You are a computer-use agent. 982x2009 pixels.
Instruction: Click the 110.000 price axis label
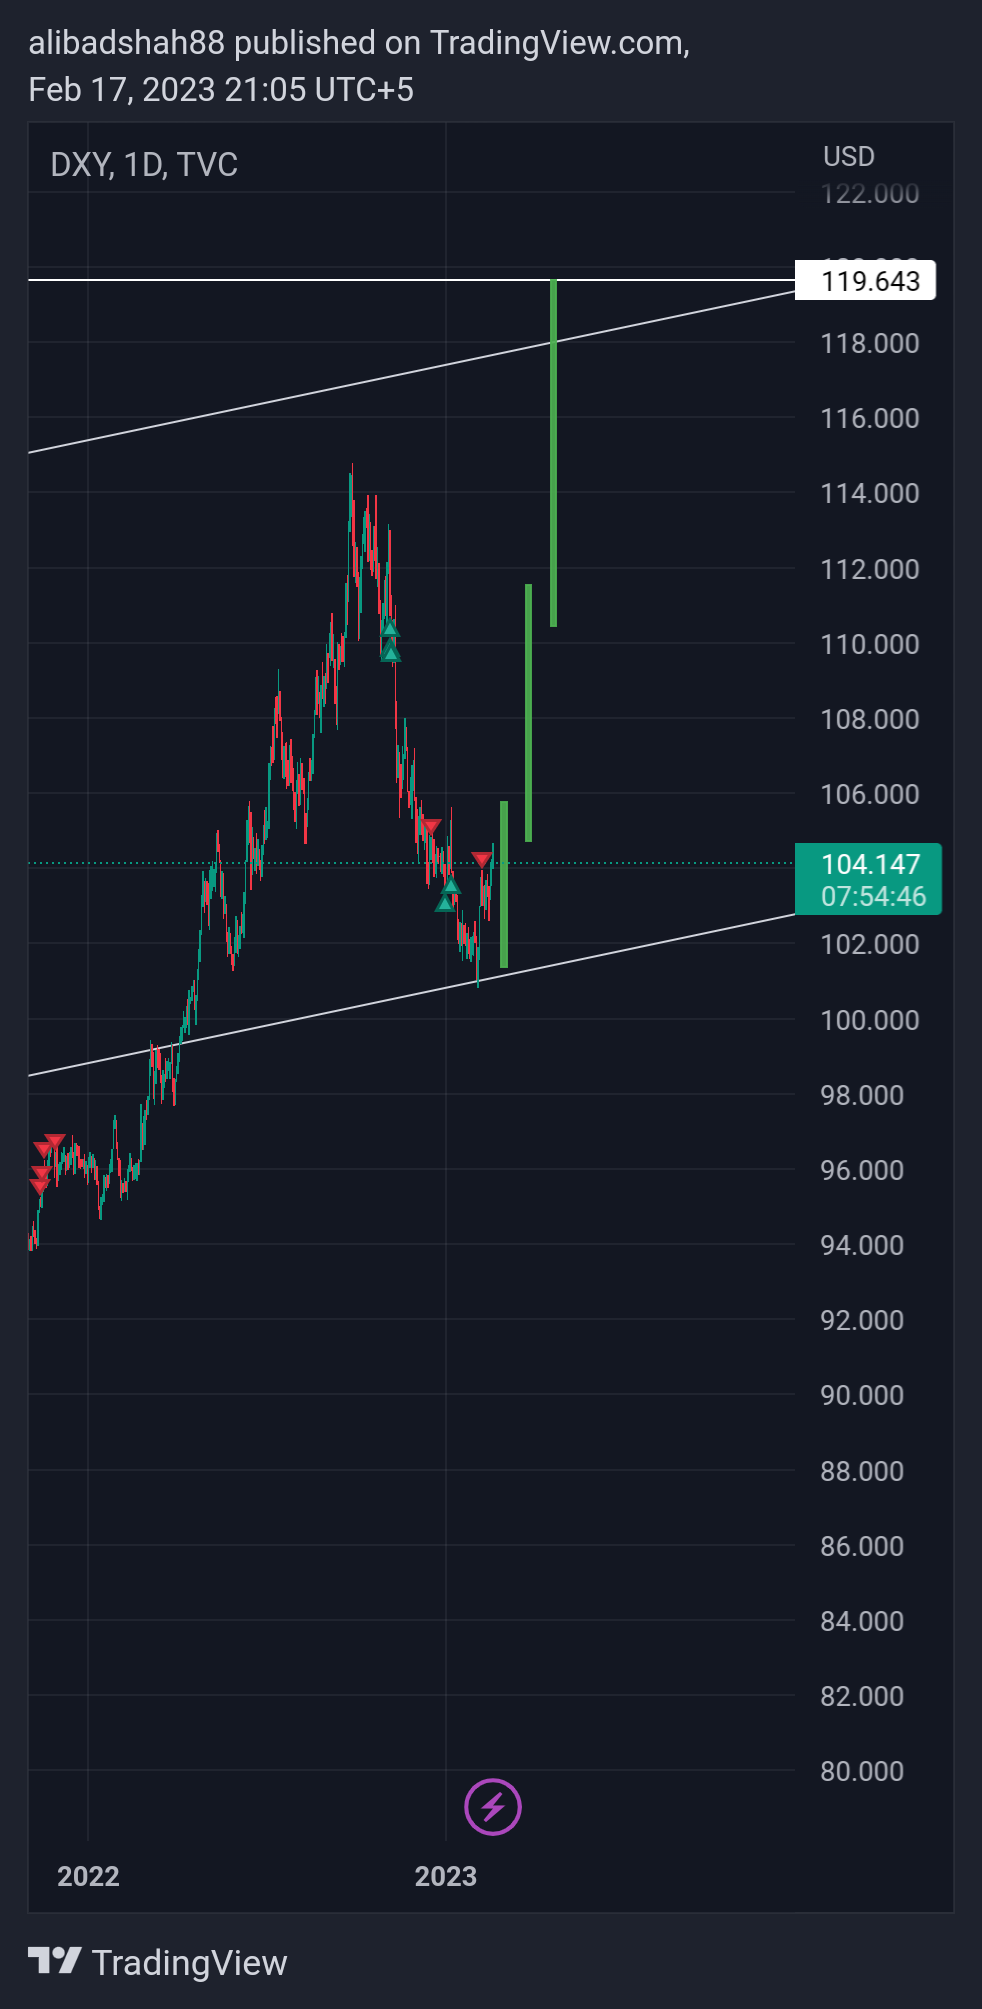coord(870,644)
